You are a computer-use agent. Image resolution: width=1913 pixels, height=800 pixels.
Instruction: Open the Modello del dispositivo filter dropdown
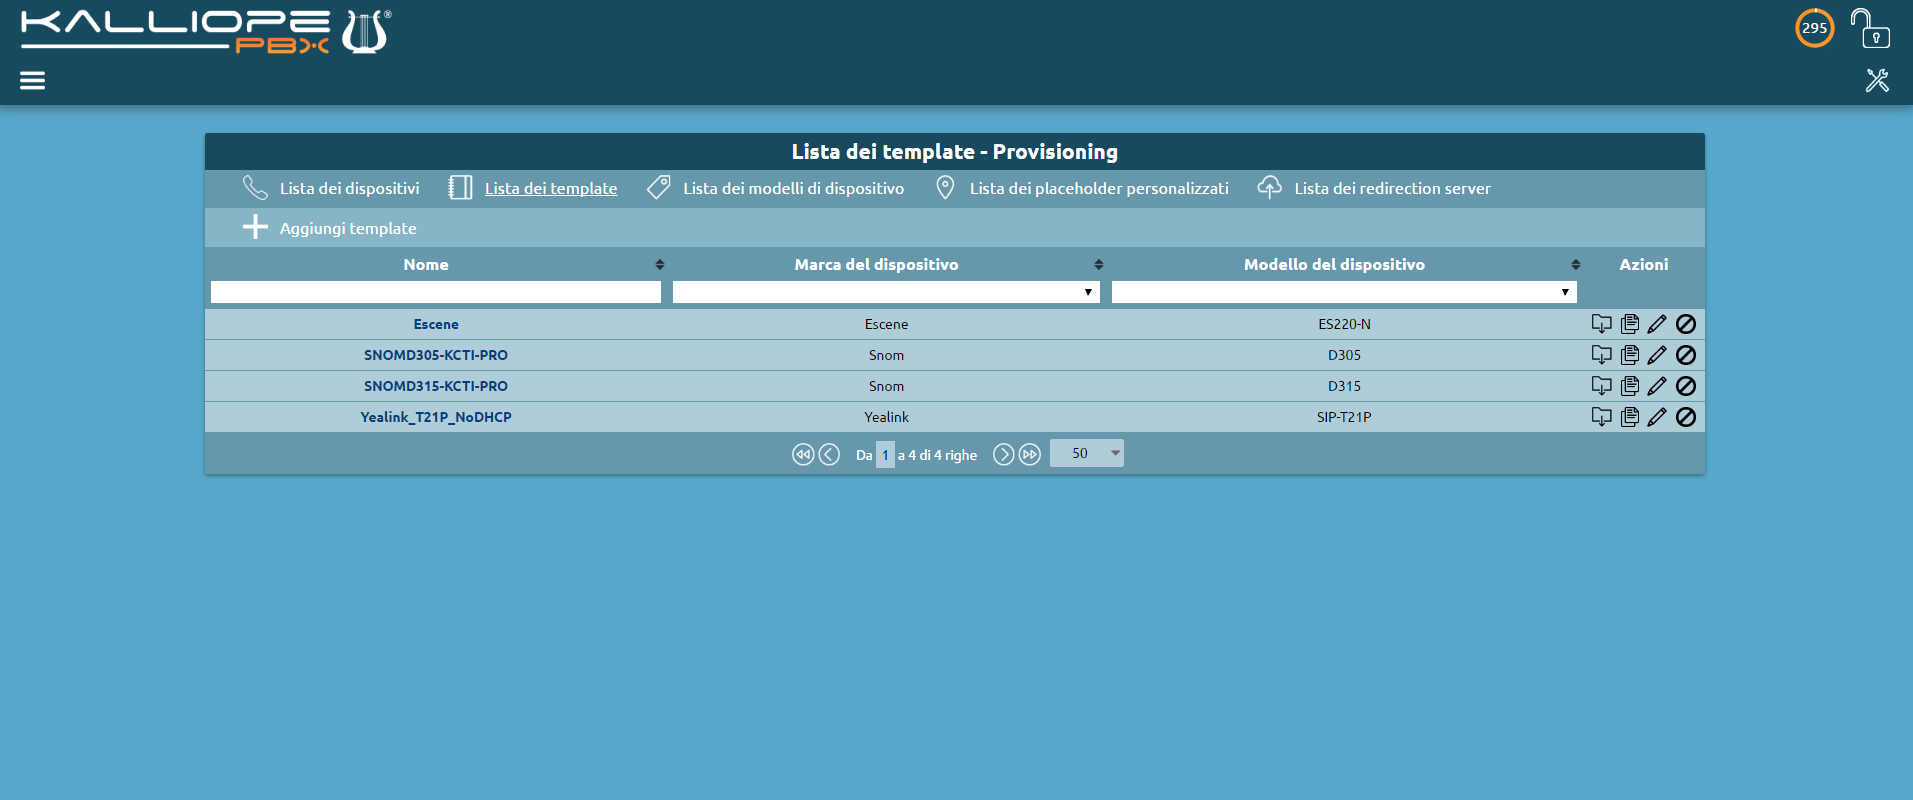point(1344,292)
